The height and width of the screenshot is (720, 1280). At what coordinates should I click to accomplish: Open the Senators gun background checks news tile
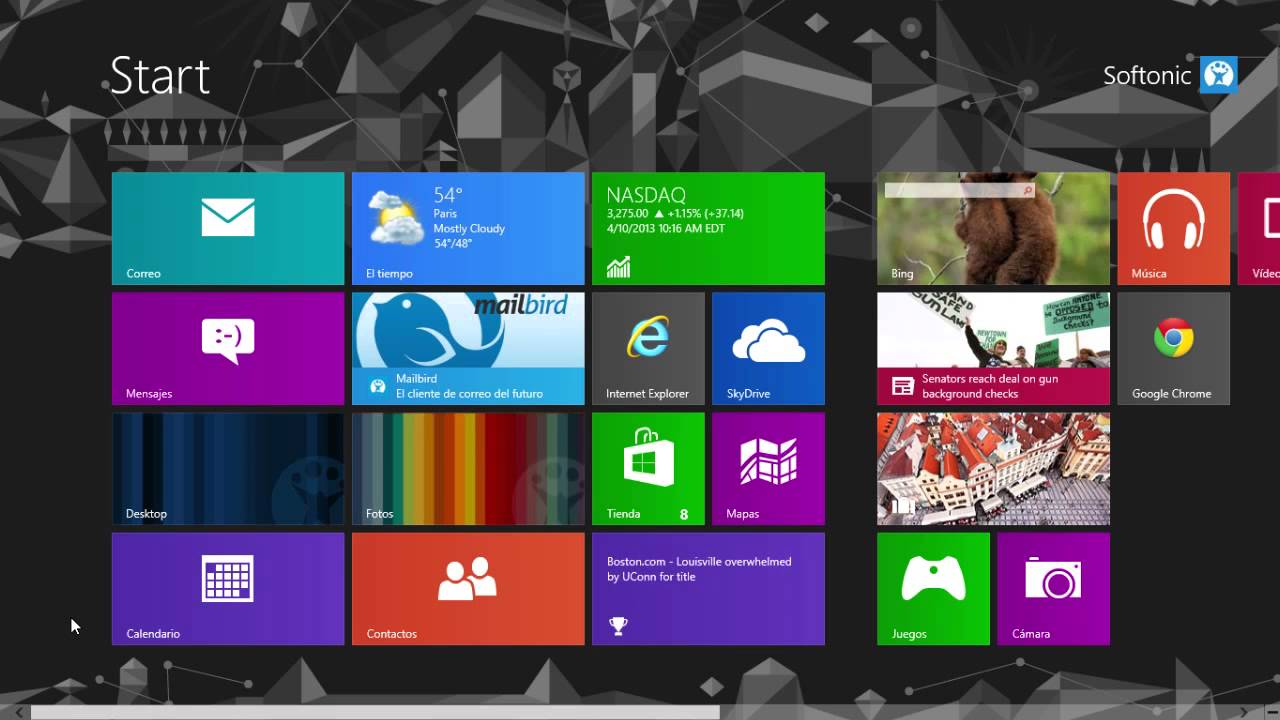coord(993,348)
